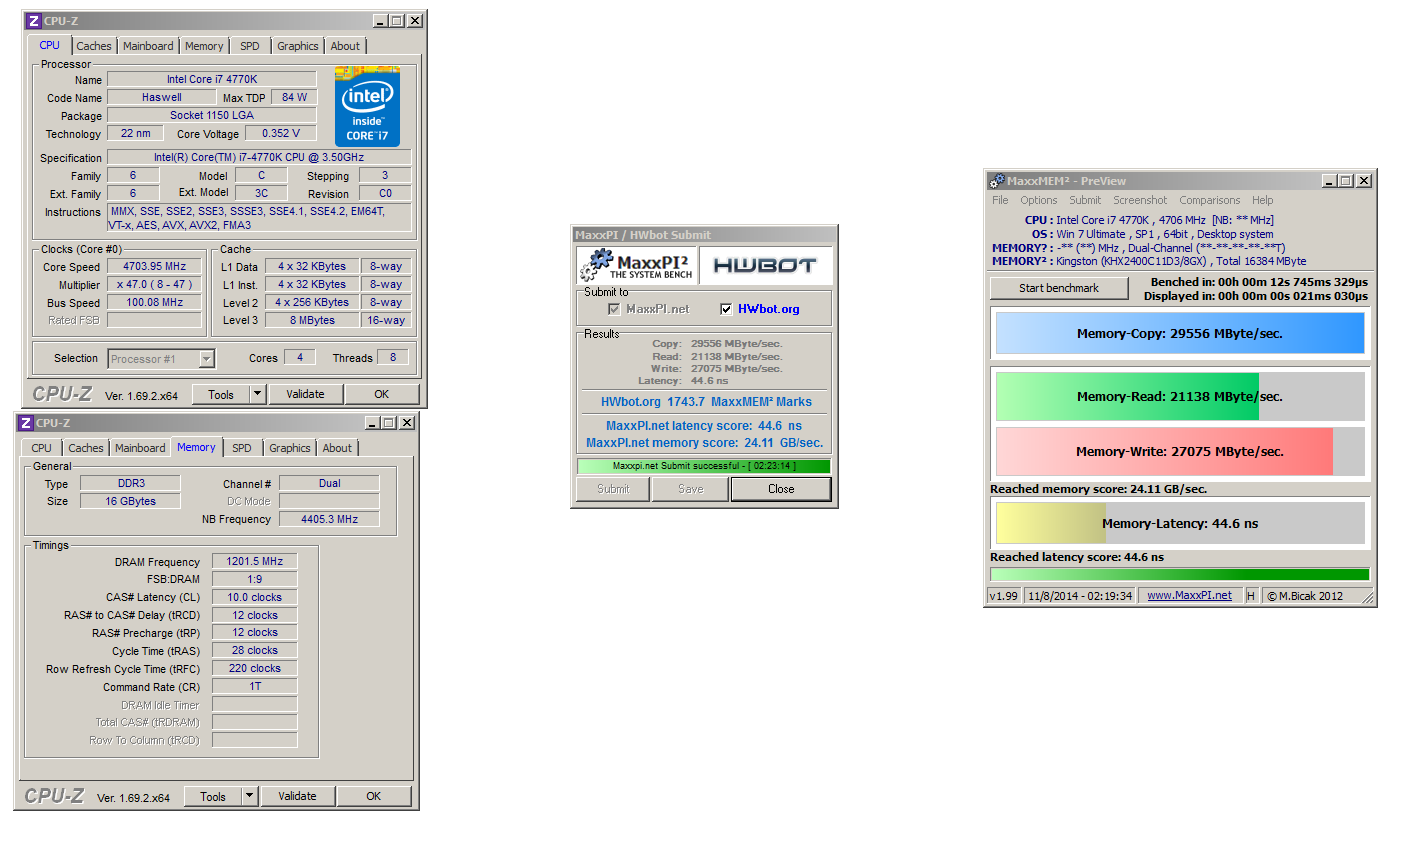Image resolution: width=1417 pixels, height=865 pixels.
Task: Open the Tools dropdown arrow in Memory window
Action: tap(249, 796)
